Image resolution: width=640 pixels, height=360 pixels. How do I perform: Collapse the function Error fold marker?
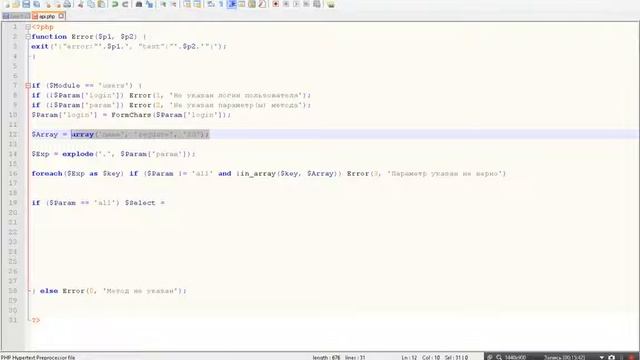point(28,37)
